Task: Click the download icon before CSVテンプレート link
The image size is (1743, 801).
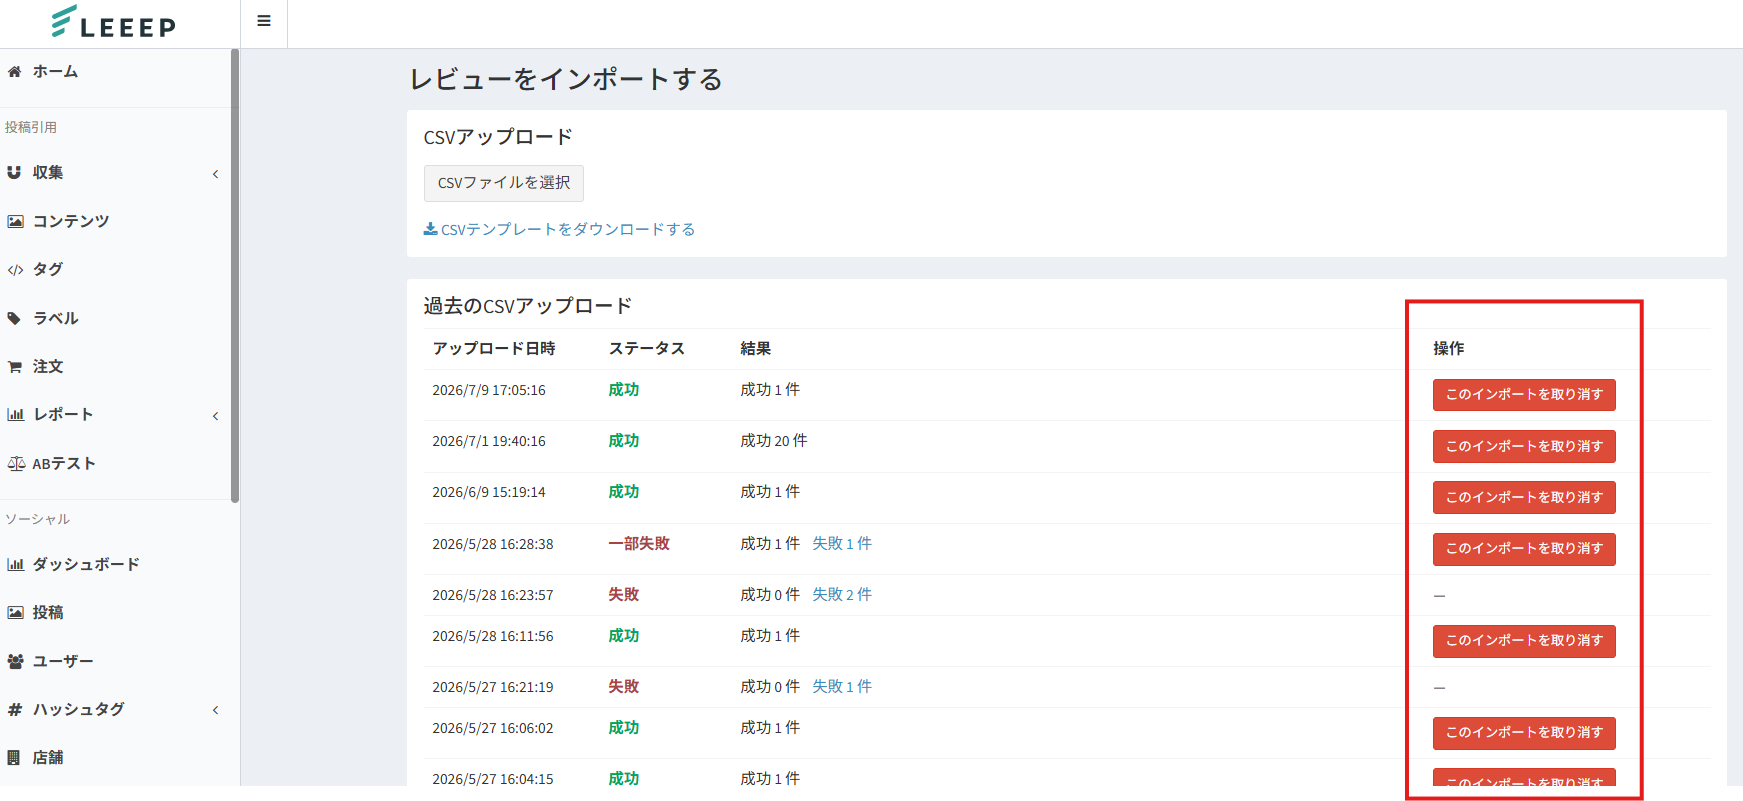Action: [430, 229]
